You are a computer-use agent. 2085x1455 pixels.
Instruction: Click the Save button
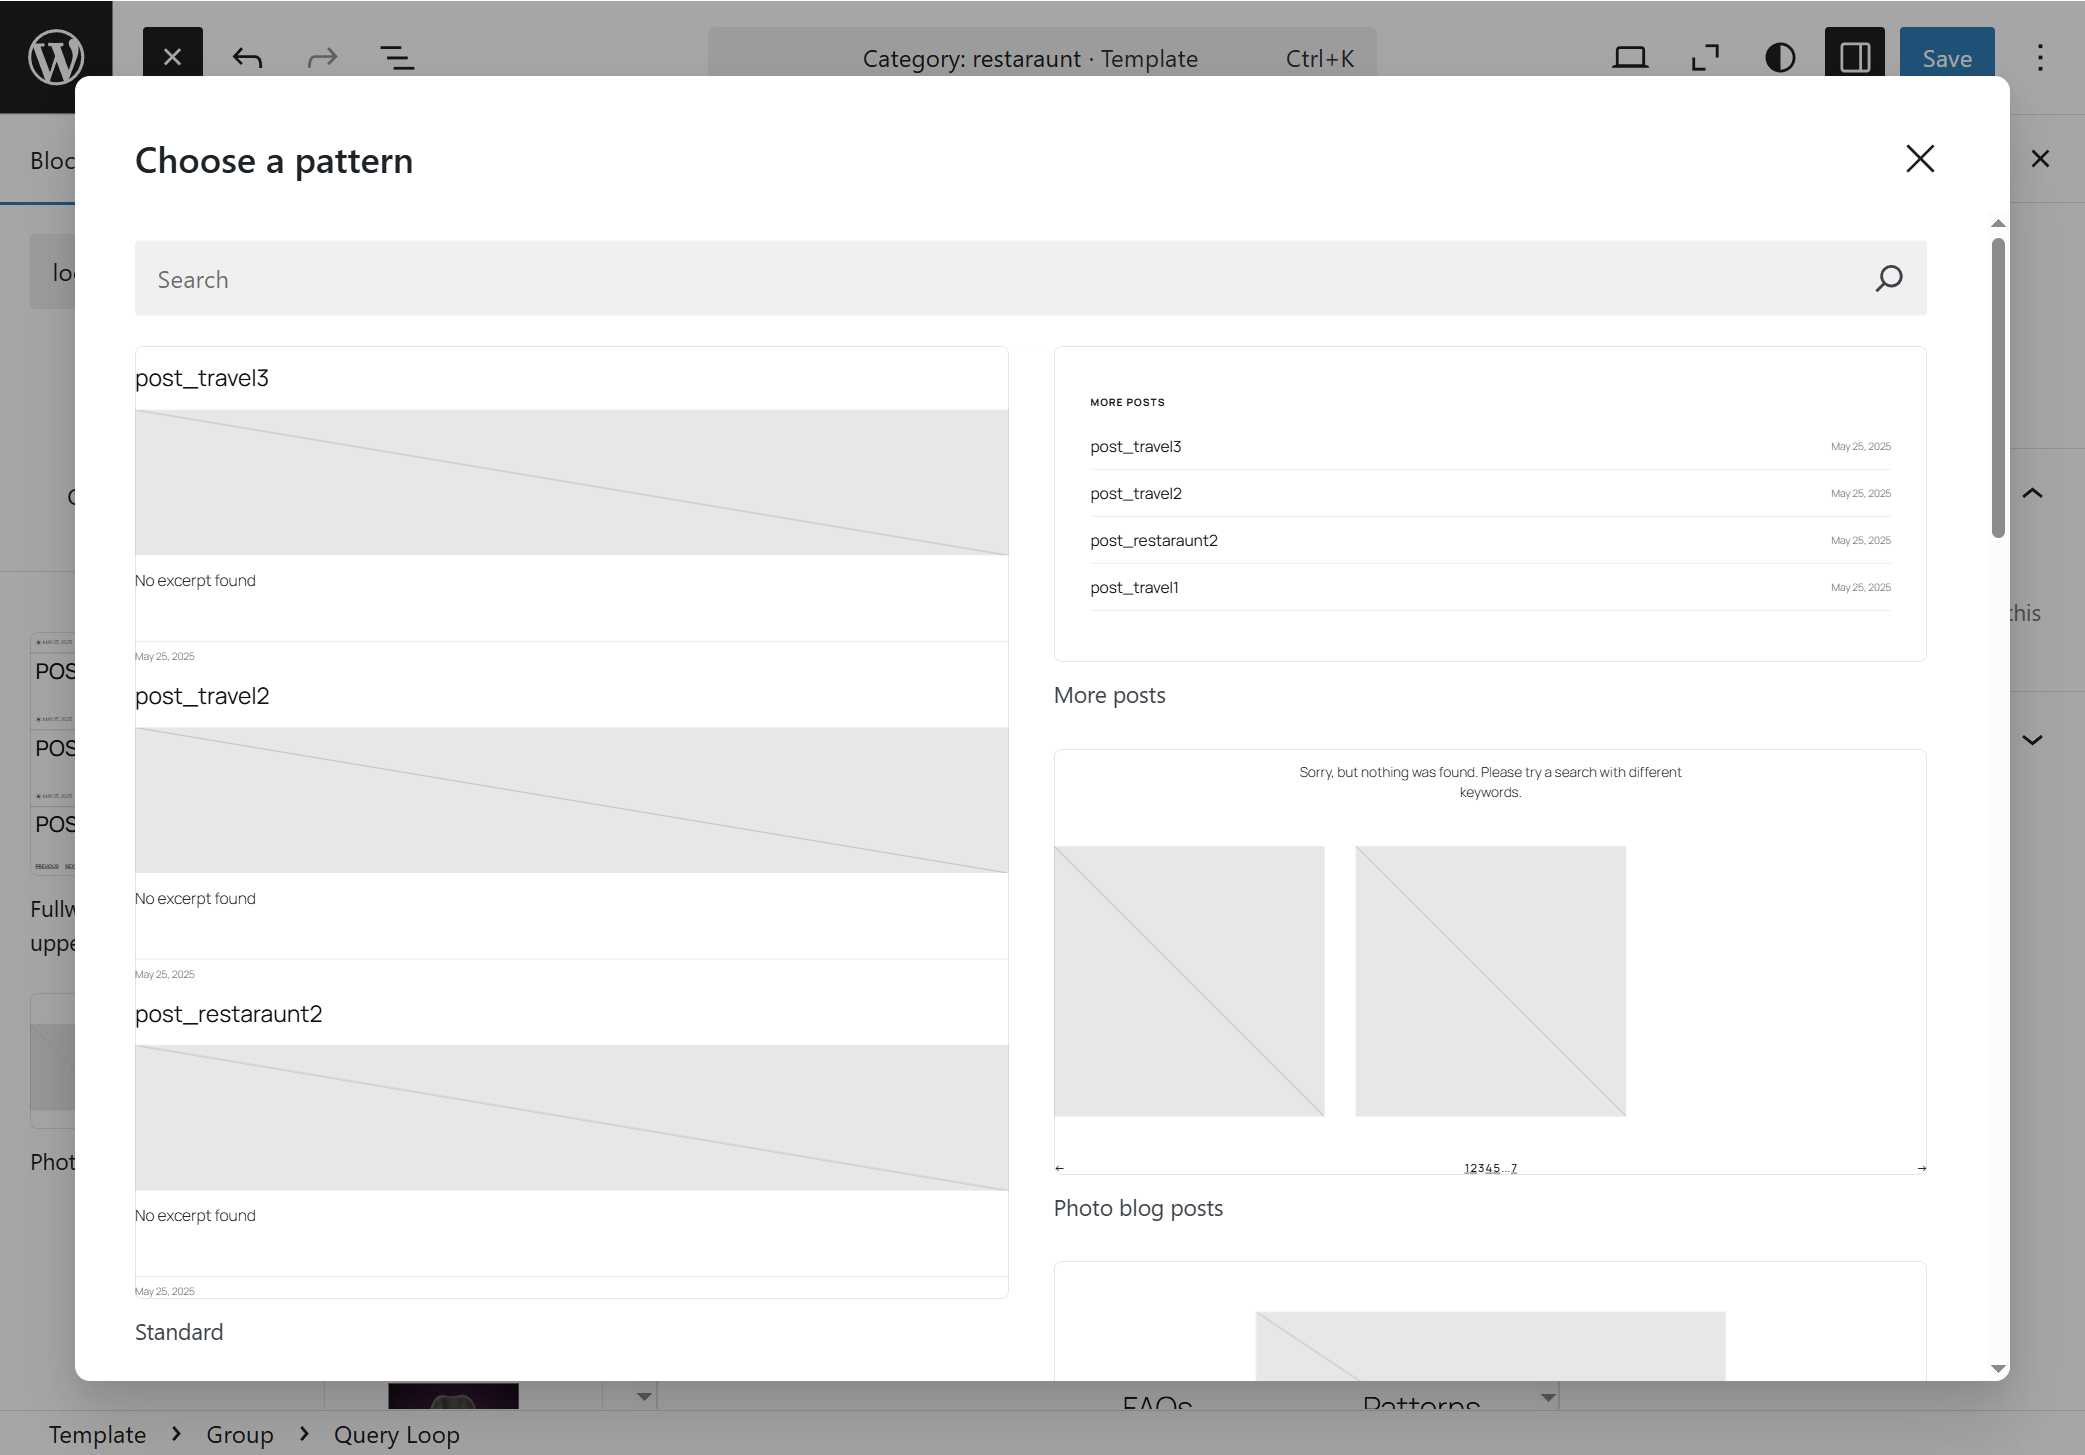[1946, 58]
